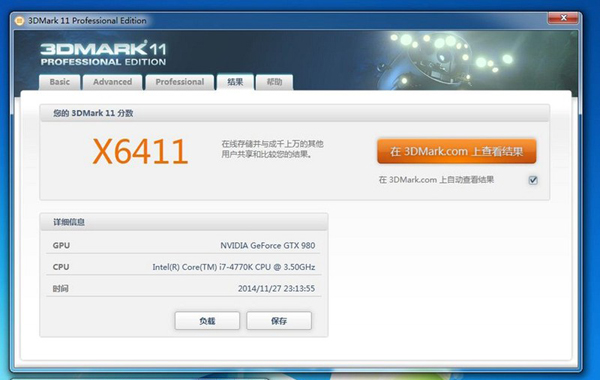Open the 帮助 help tab

click(274, 82)
